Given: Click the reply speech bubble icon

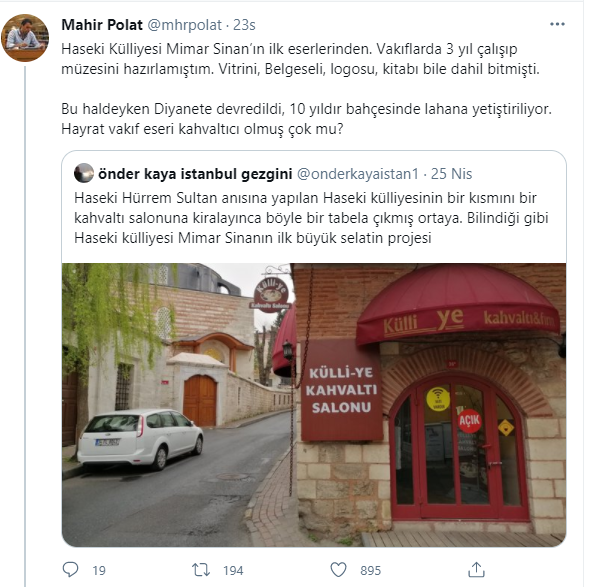Looking at the screenshot, I should [x=70, y=570].
